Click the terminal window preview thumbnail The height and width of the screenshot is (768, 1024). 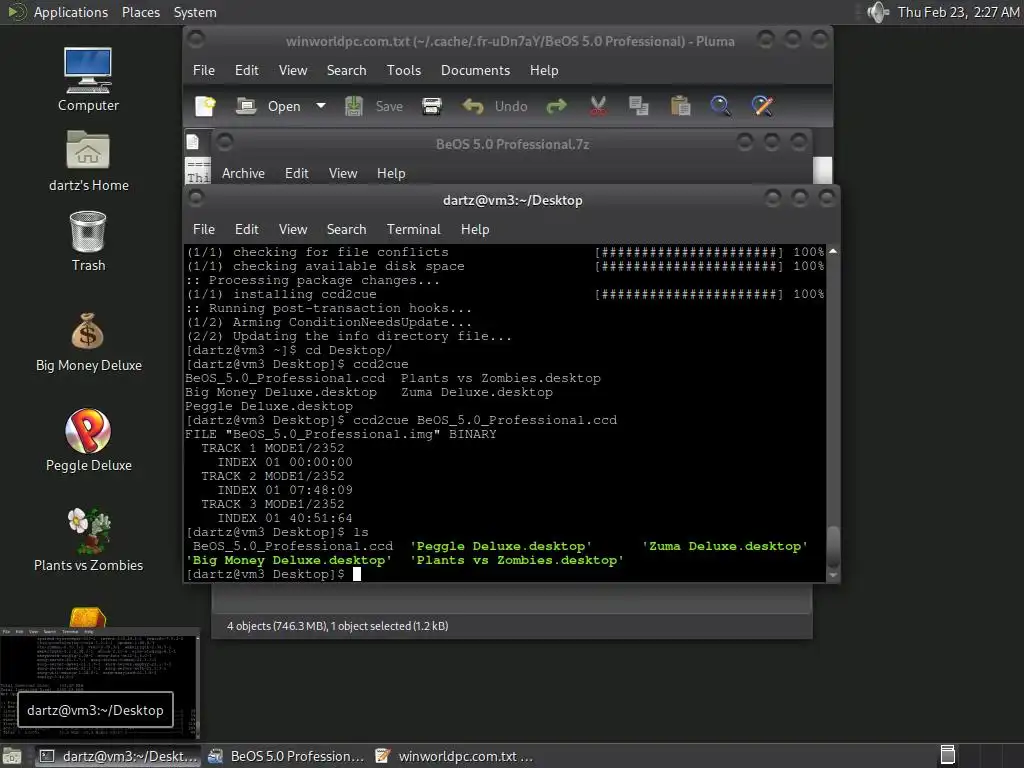coord(99,682)
